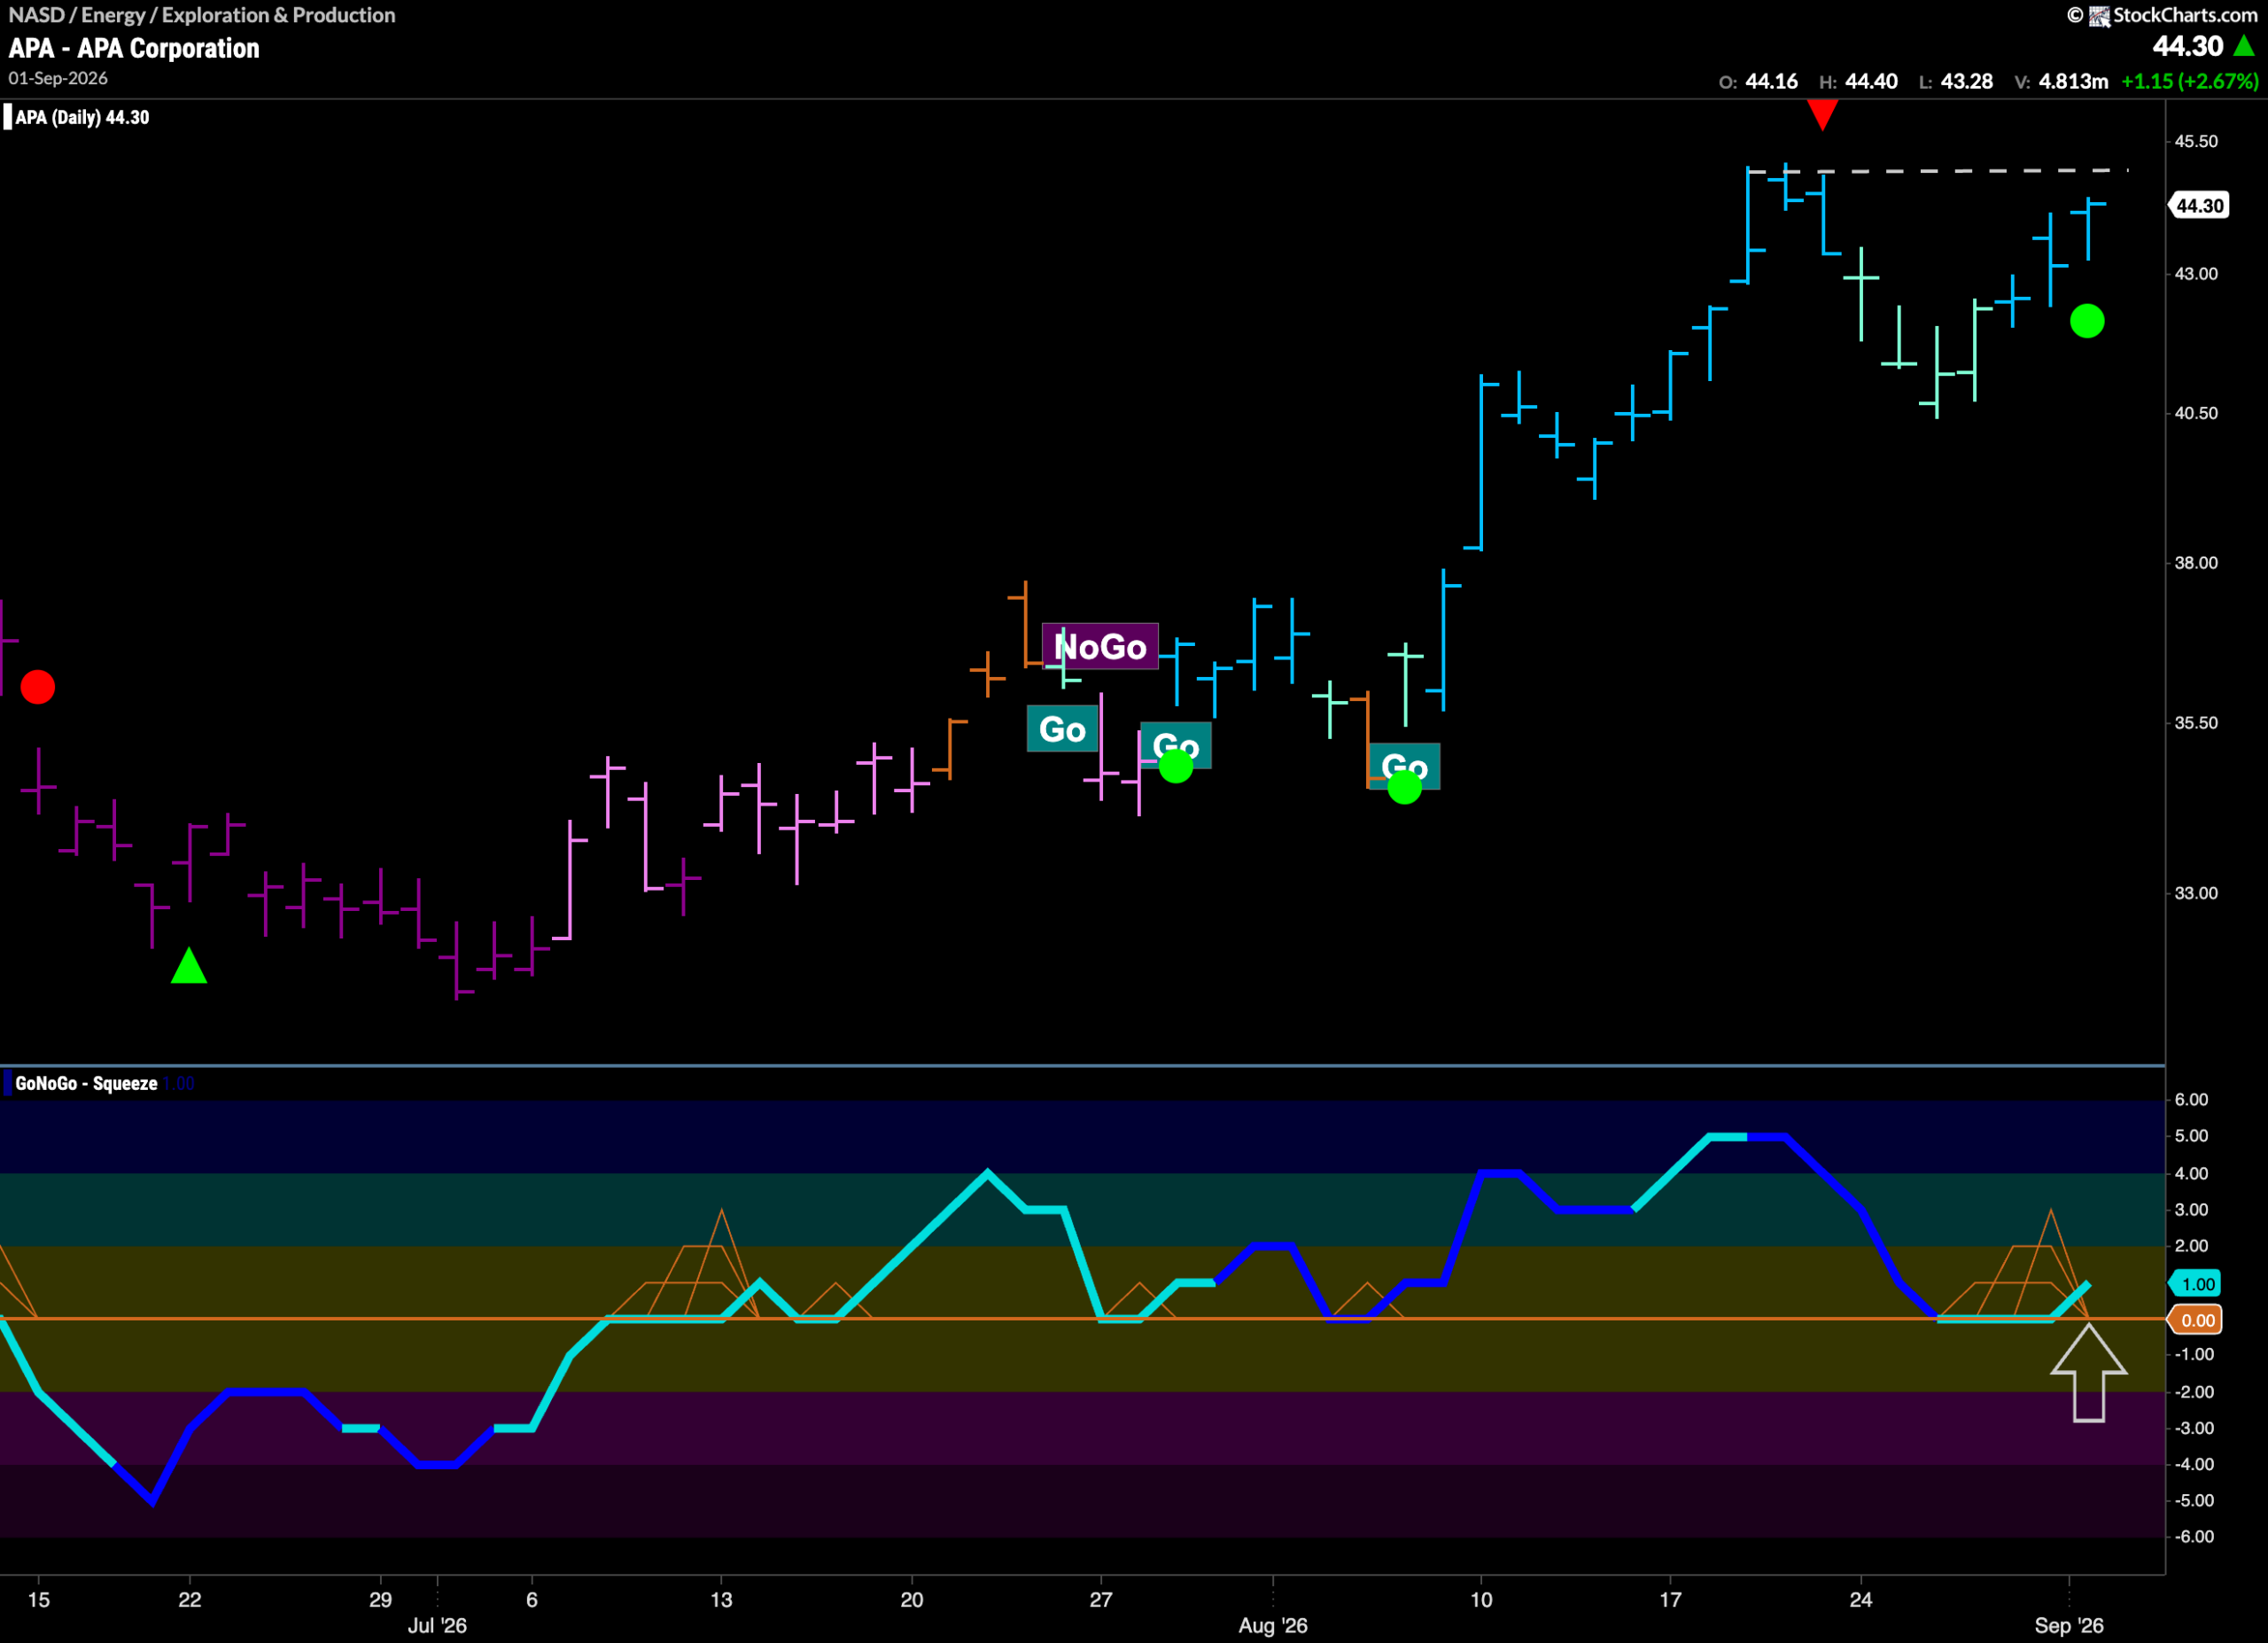Image resolution: width=2268 pixels, height=1643 pixels.
Task: Click the 33.00 price axis label
Action: pos(2196,893)
